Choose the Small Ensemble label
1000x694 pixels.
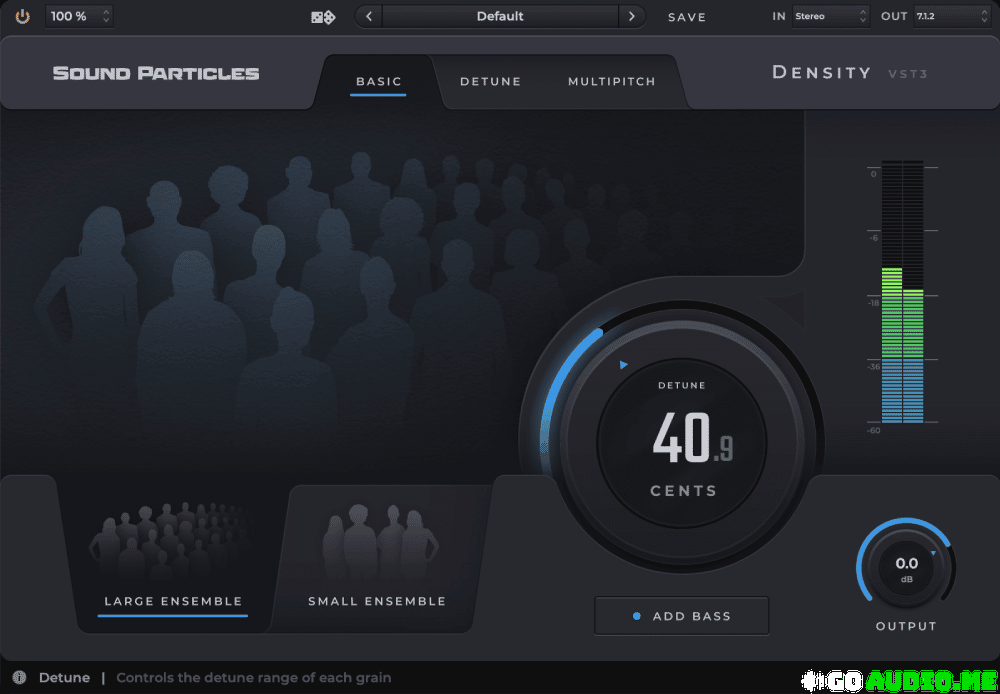(x=377, y=602)
